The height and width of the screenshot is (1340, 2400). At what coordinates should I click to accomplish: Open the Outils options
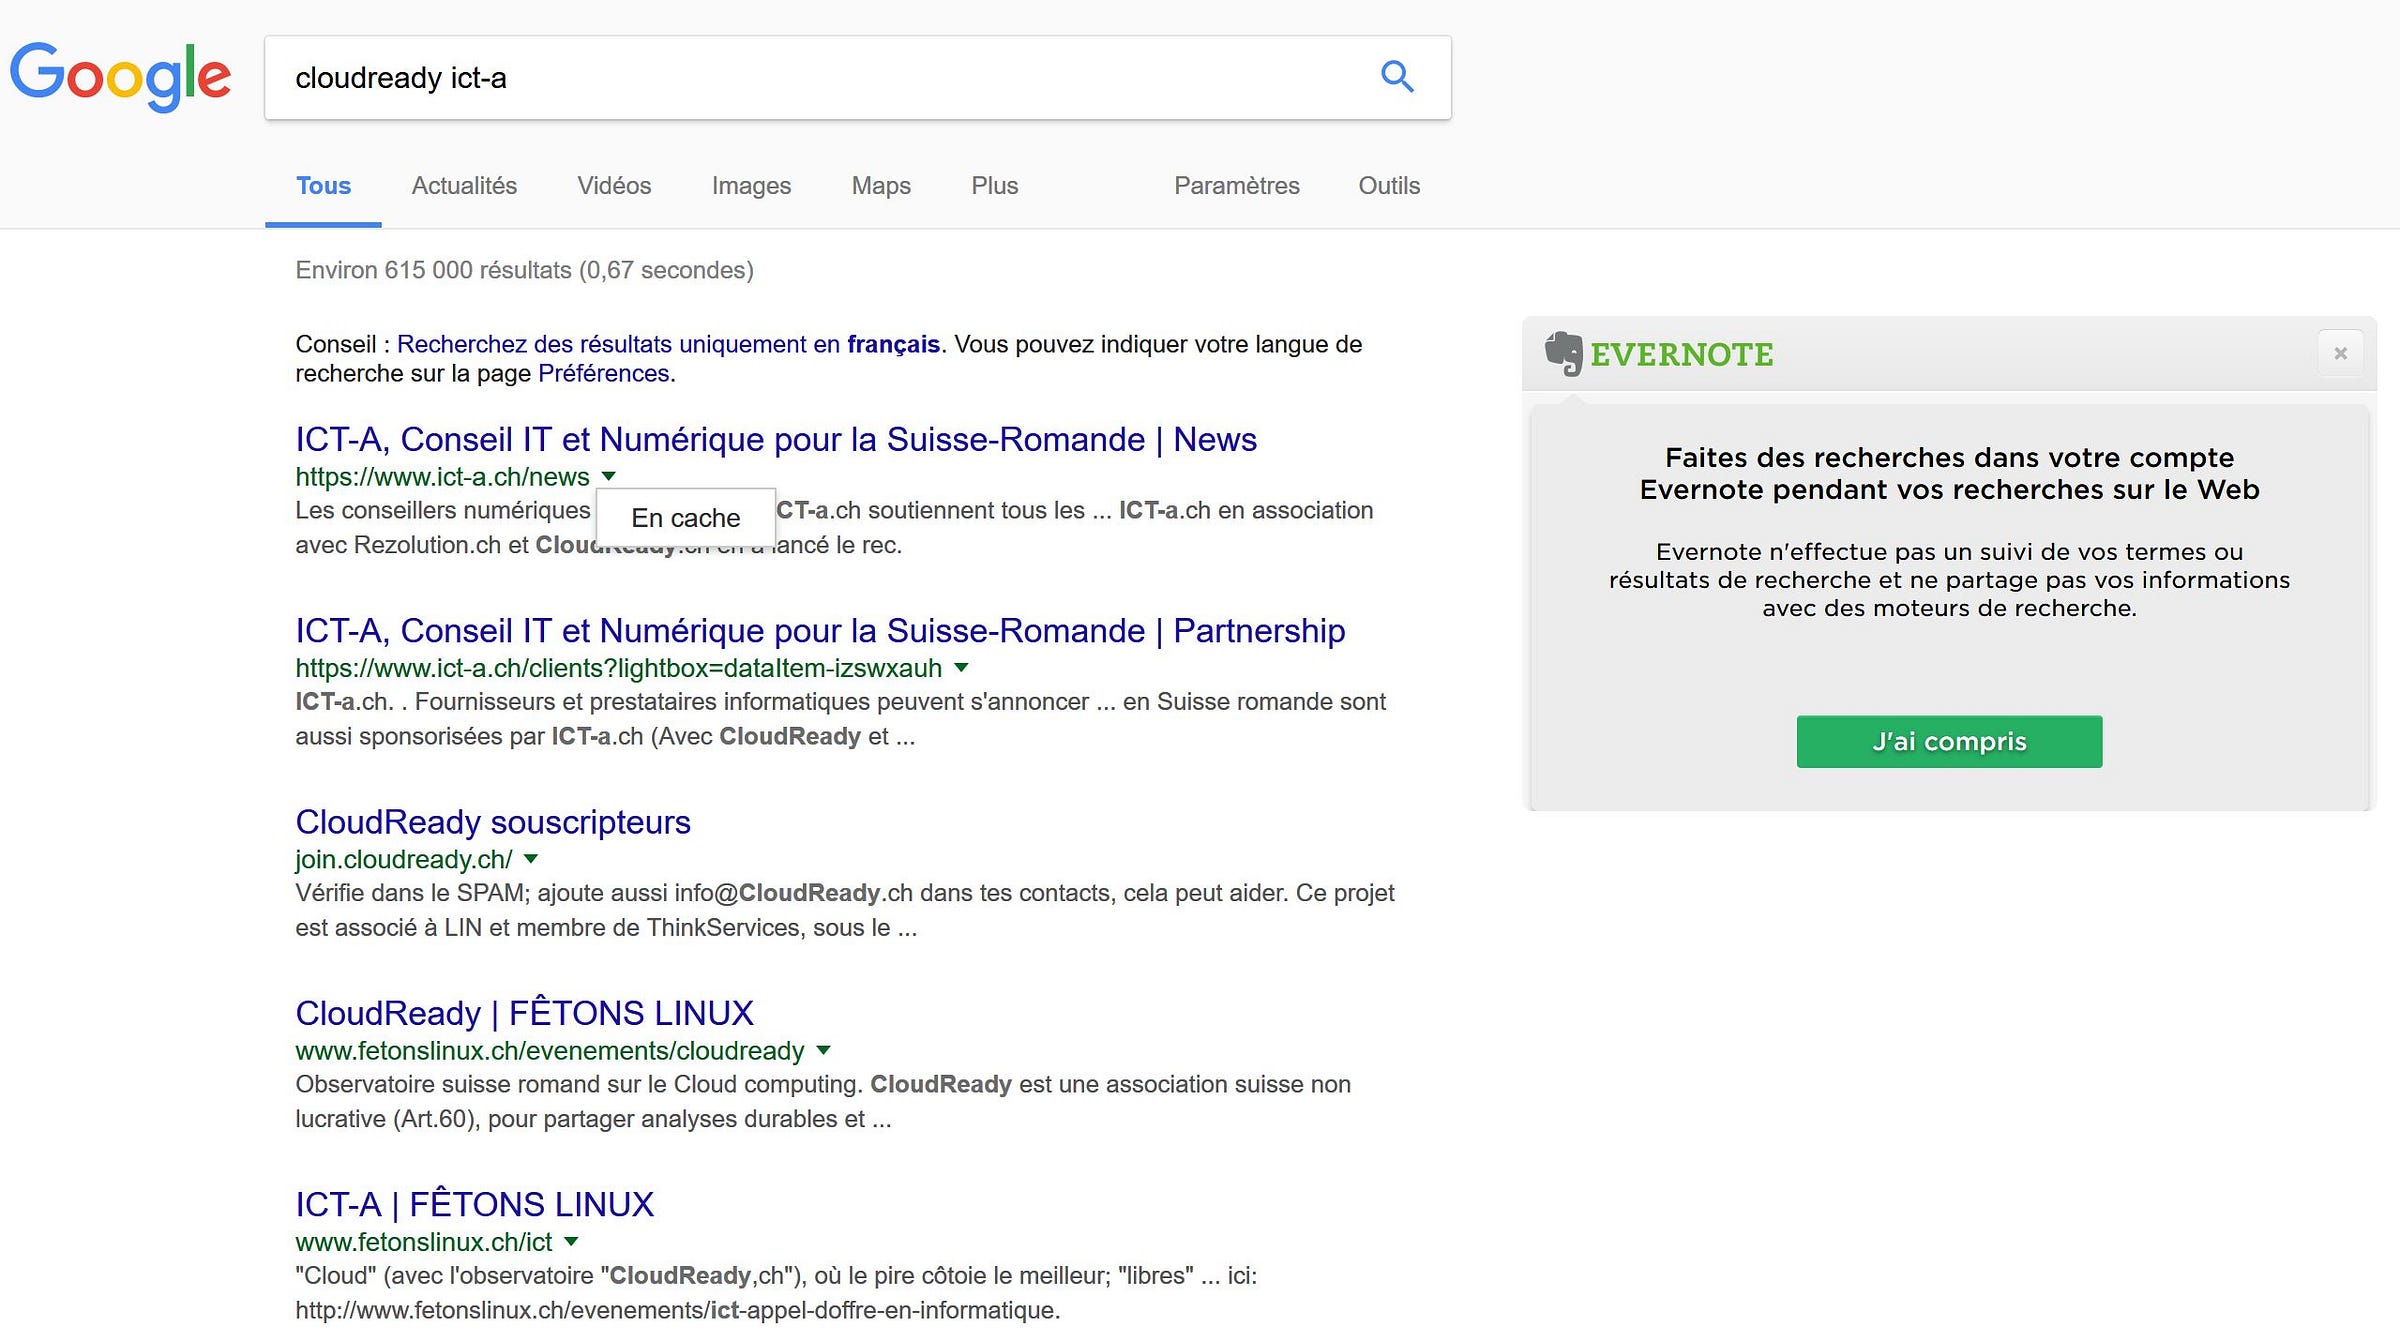[1389, 186]
